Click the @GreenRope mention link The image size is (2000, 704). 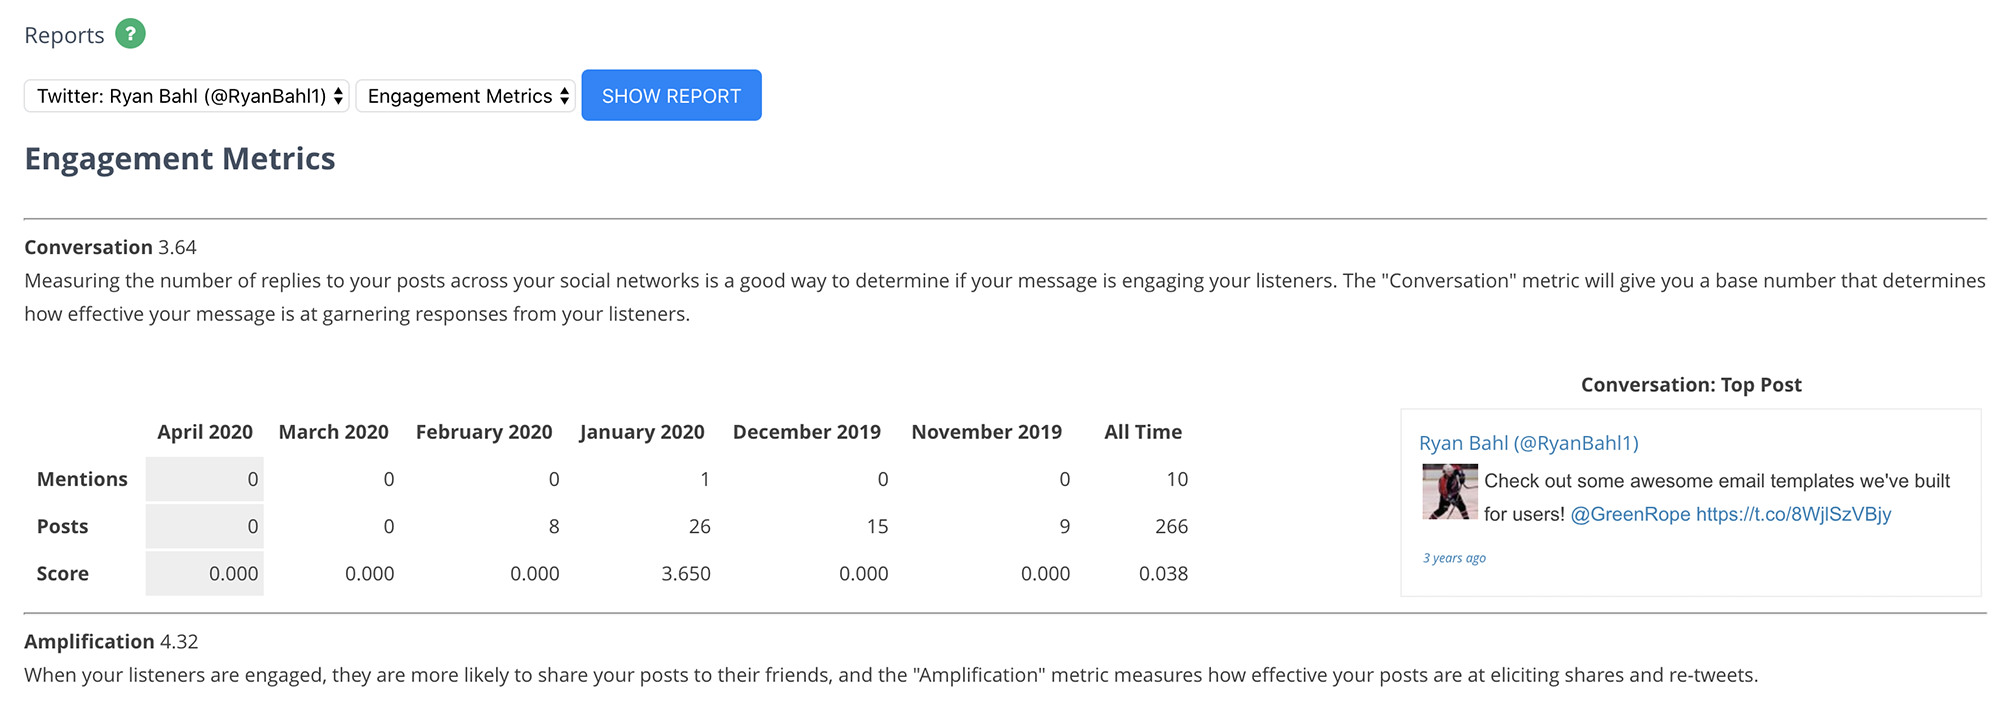(1630, 514)
